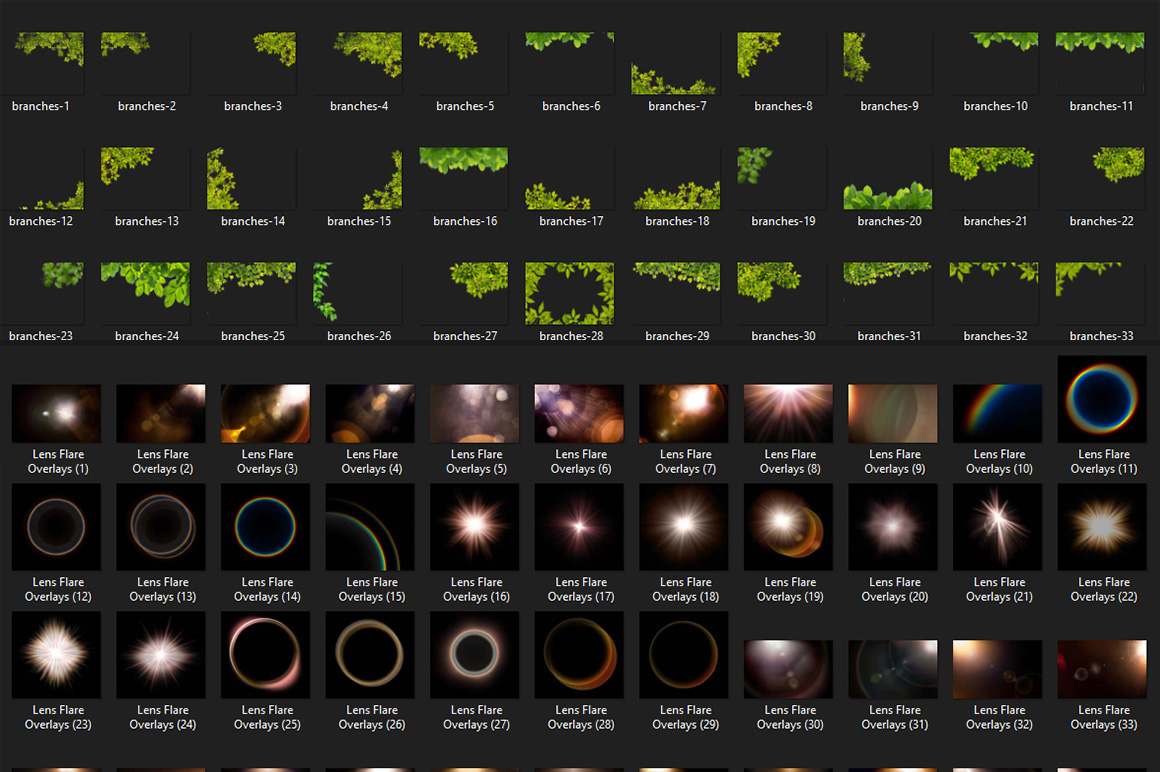Click the branches-33 file name label
Screen dimensions: 1160x772
(1101, 336)
